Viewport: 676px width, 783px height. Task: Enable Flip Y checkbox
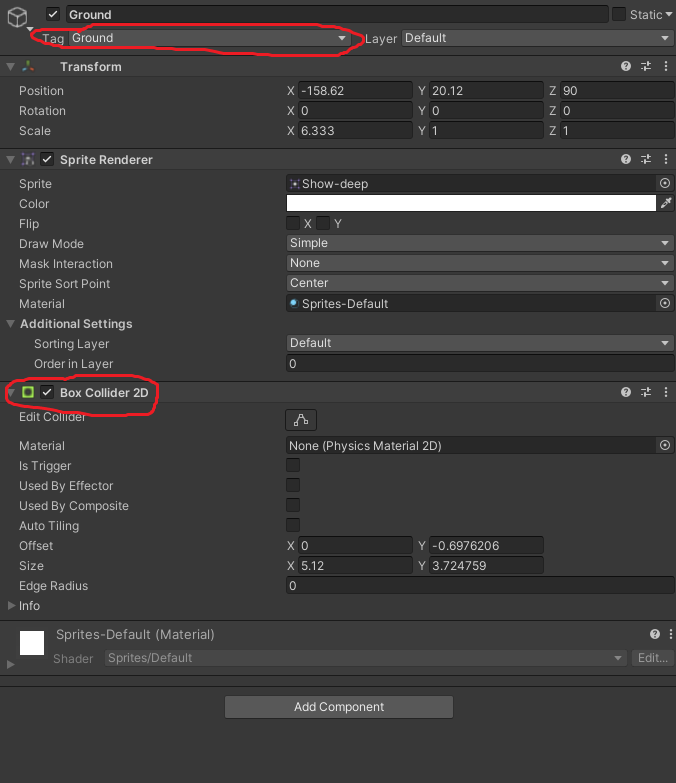(x=323, y=223)
